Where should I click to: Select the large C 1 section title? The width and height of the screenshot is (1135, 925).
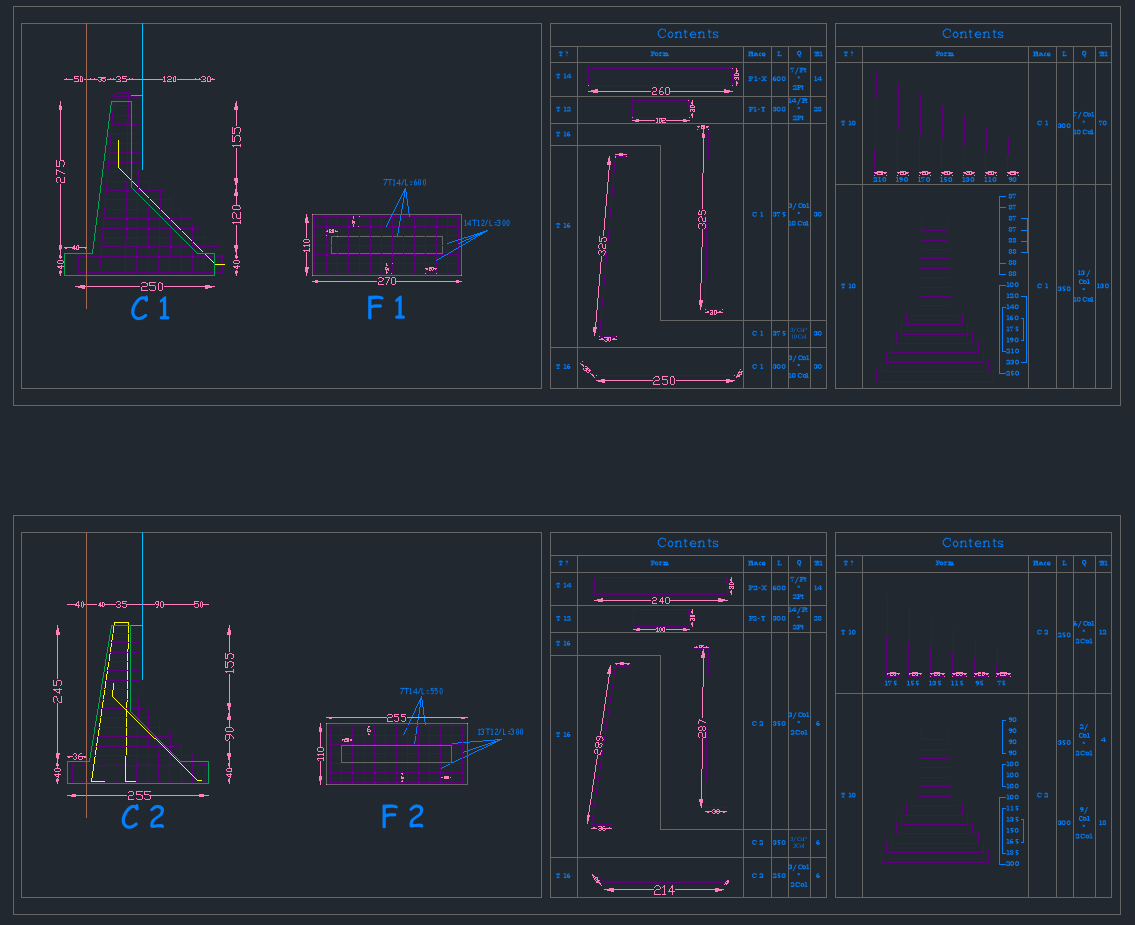click(x=150, y=309)
